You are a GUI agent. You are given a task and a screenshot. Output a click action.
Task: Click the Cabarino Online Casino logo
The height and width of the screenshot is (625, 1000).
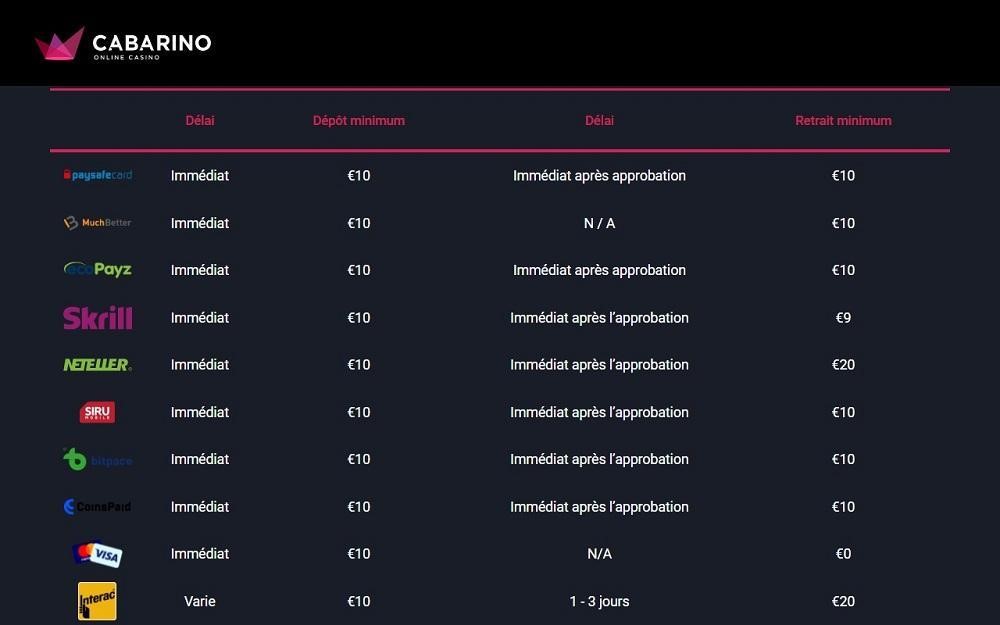point(123,43)
